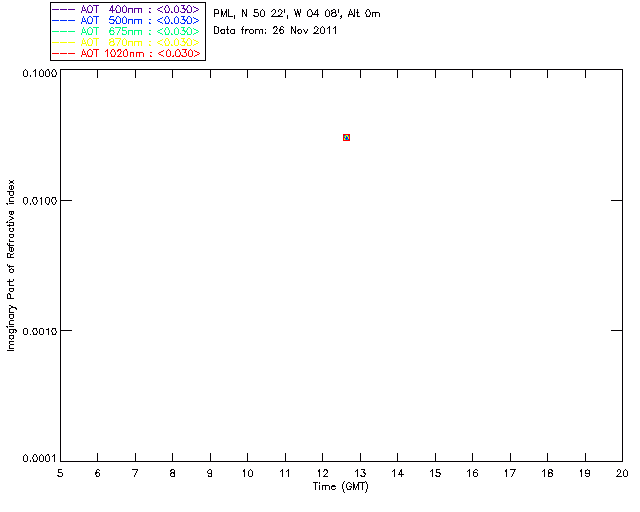The image size is (640, 512).
Task: Click the x-axis label 20
Action: (622, 473)
